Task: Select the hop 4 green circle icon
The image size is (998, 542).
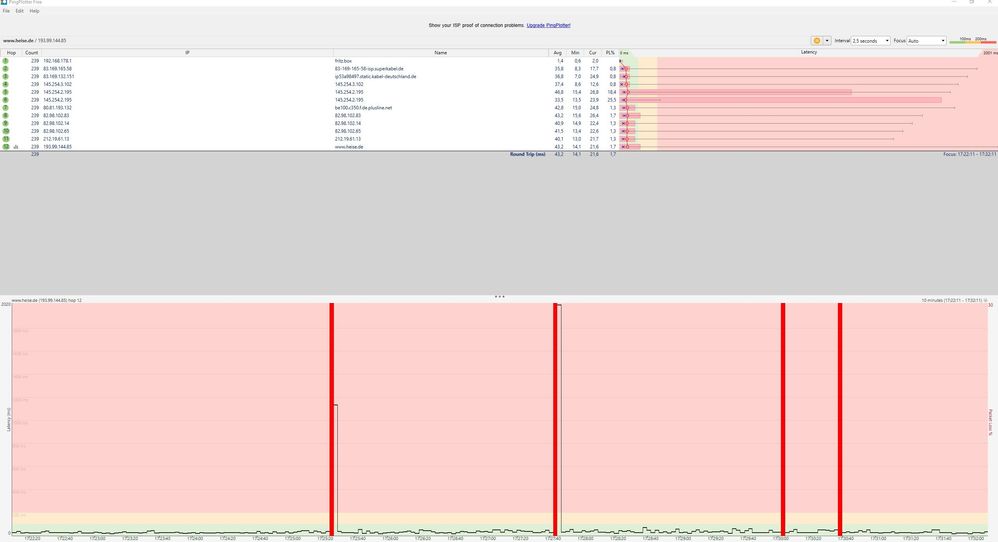Action: pos(6,84)
